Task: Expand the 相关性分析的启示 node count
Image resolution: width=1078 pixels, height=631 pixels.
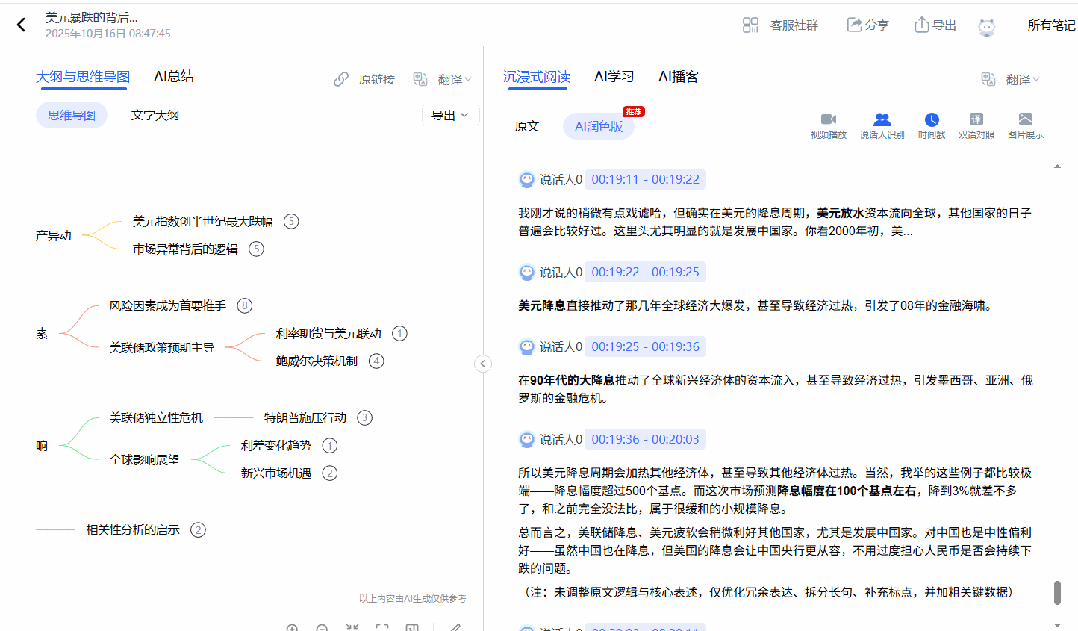Action: pyautogui.click(x=198, y=530)
